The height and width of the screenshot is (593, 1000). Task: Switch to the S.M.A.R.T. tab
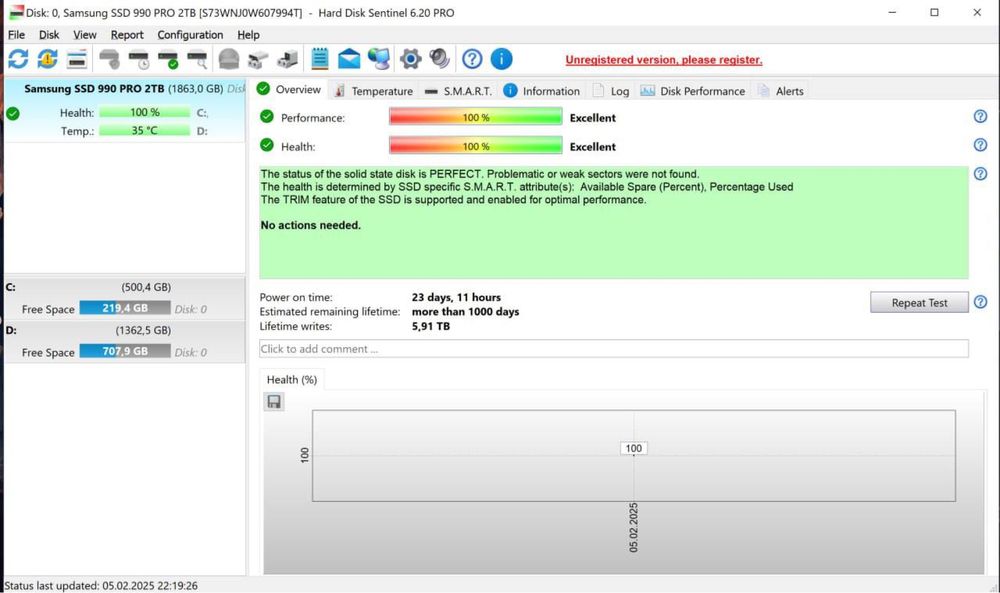(459, 91)
